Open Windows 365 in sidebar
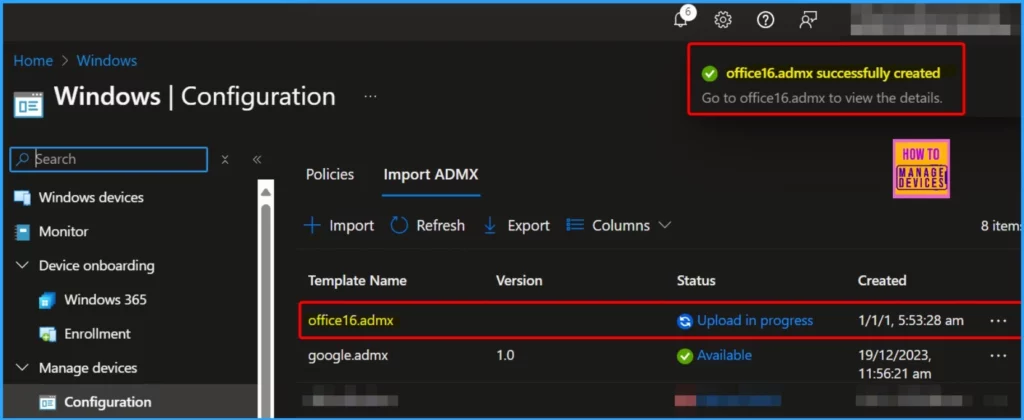 (x=105, y=300)
